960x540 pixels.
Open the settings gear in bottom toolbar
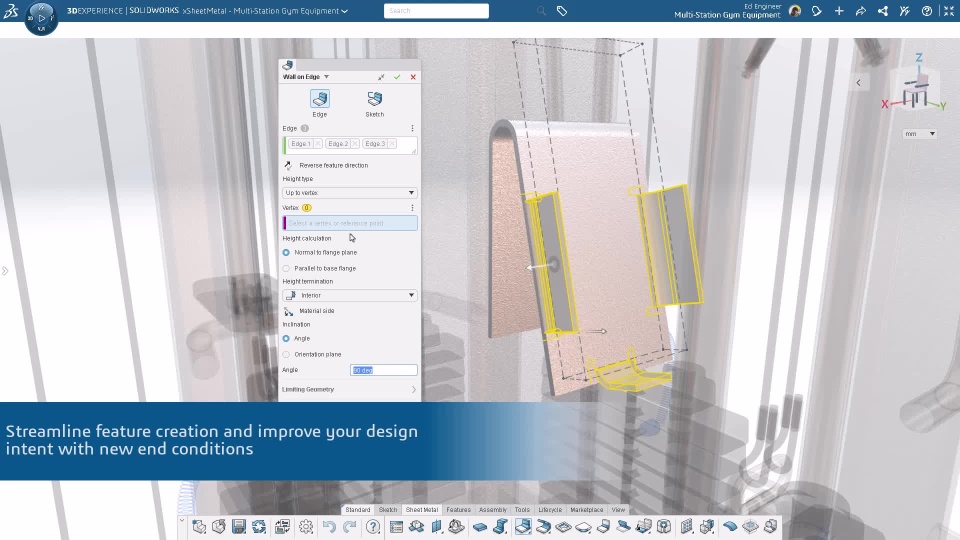[x=306, y=527]
